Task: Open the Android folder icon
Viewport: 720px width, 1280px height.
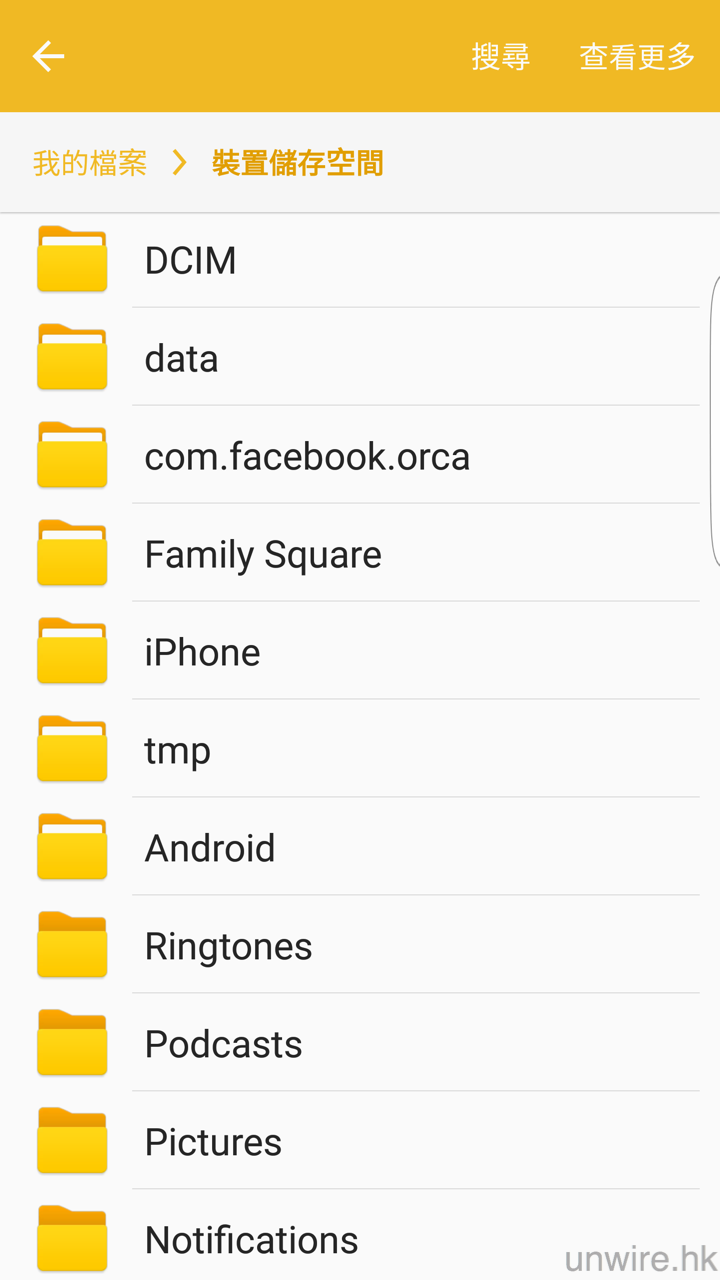Action: click(x=72, y=848)
